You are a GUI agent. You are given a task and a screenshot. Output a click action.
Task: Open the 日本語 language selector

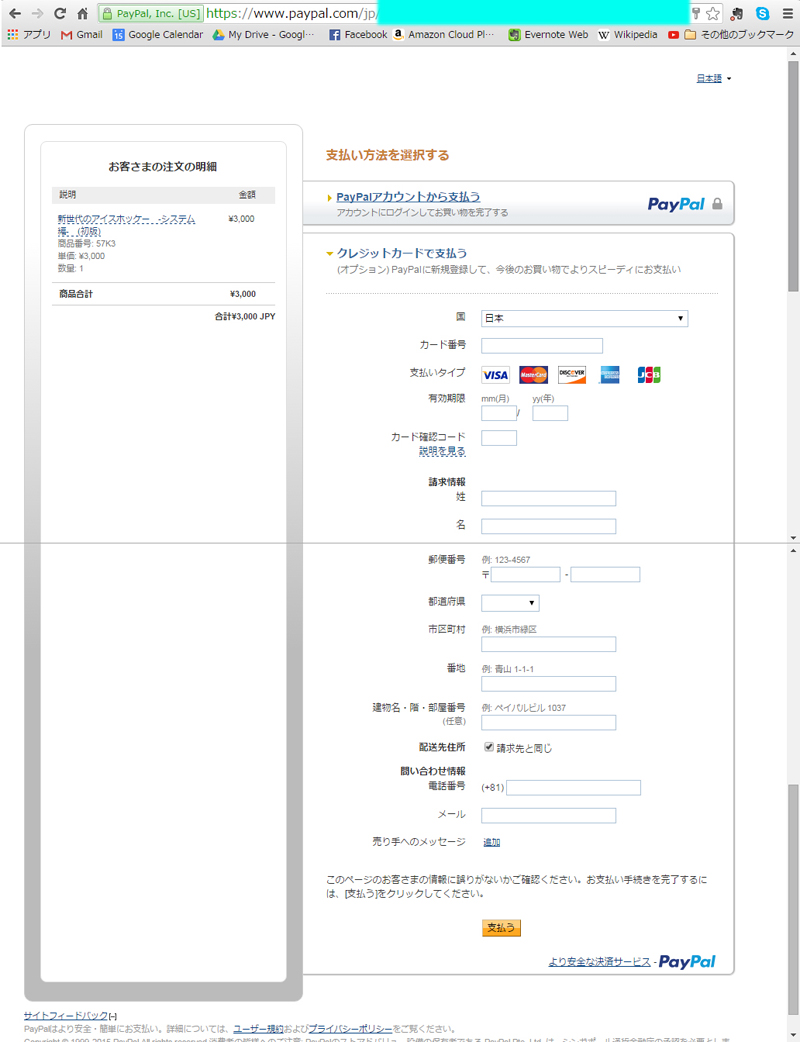point(713,79)
